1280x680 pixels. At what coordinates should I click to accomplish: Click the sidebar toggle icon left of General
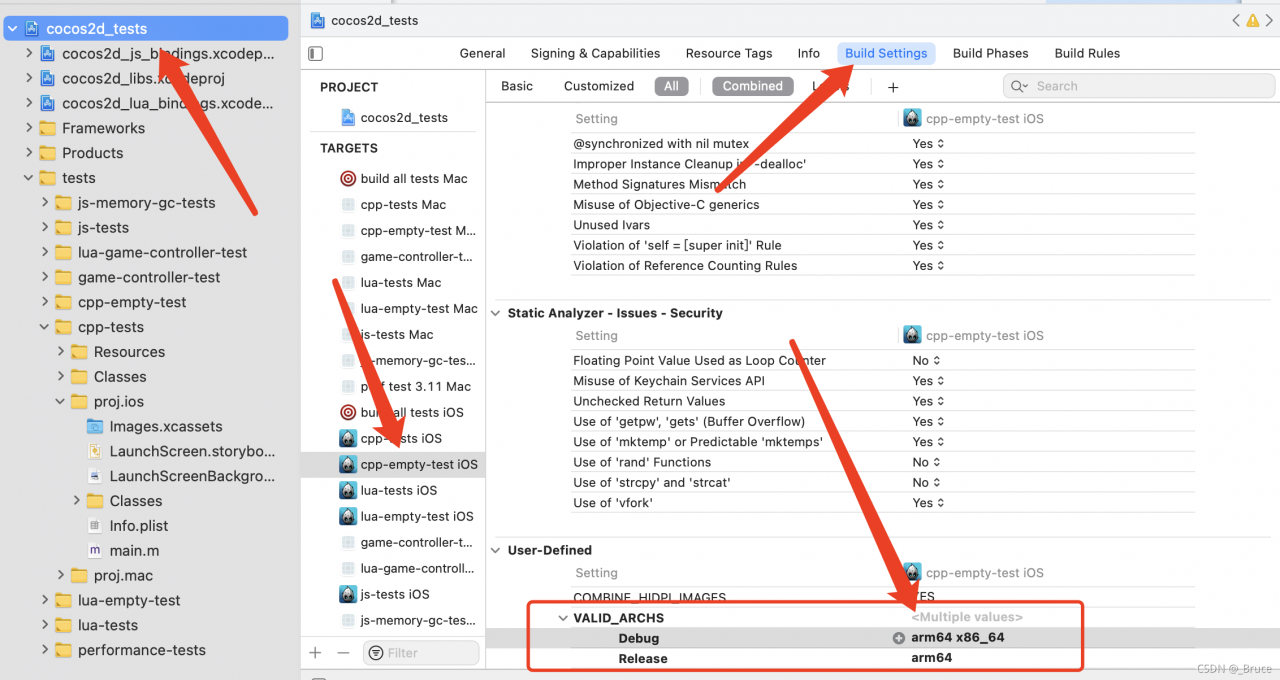(316, 54)
